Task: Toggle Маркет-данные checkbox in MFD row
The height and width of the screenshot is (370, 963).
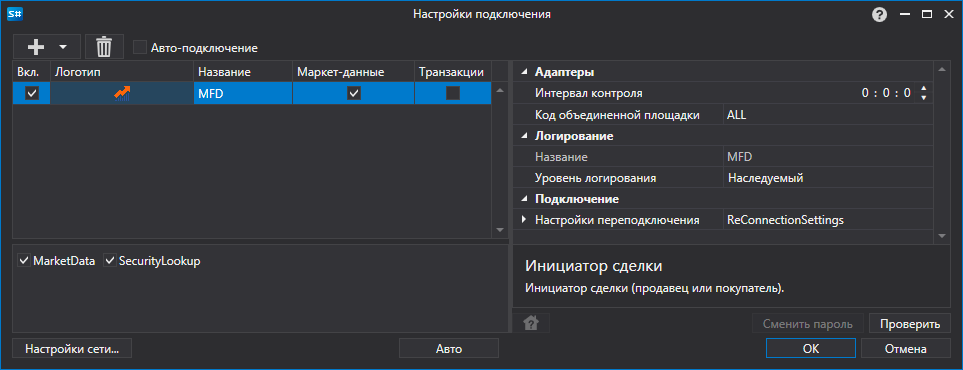Action: click(354, 93)
